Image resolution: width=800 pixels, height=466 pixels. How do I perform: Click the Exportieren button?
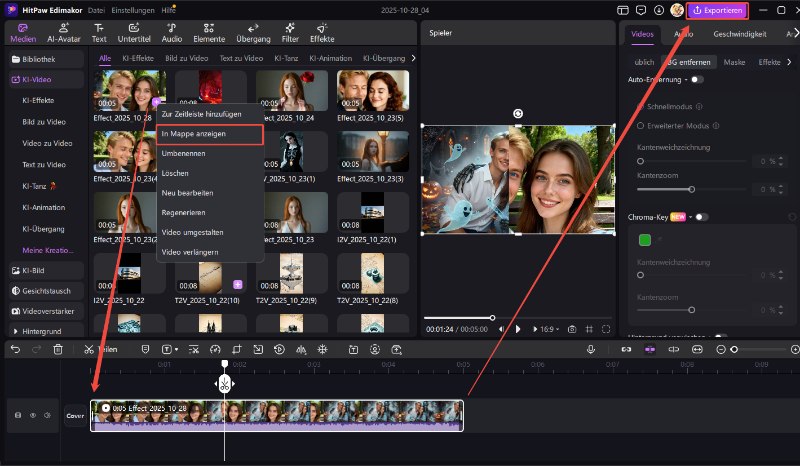pyautogui.click(x=717, y=10)
